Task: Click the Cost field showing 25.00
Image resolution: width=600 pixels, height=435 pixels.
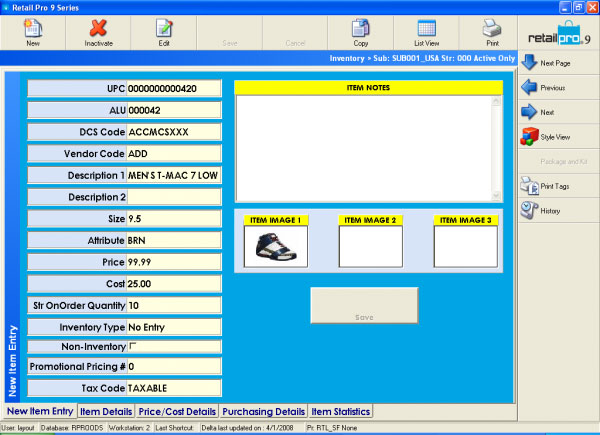Action: (174, 283)
